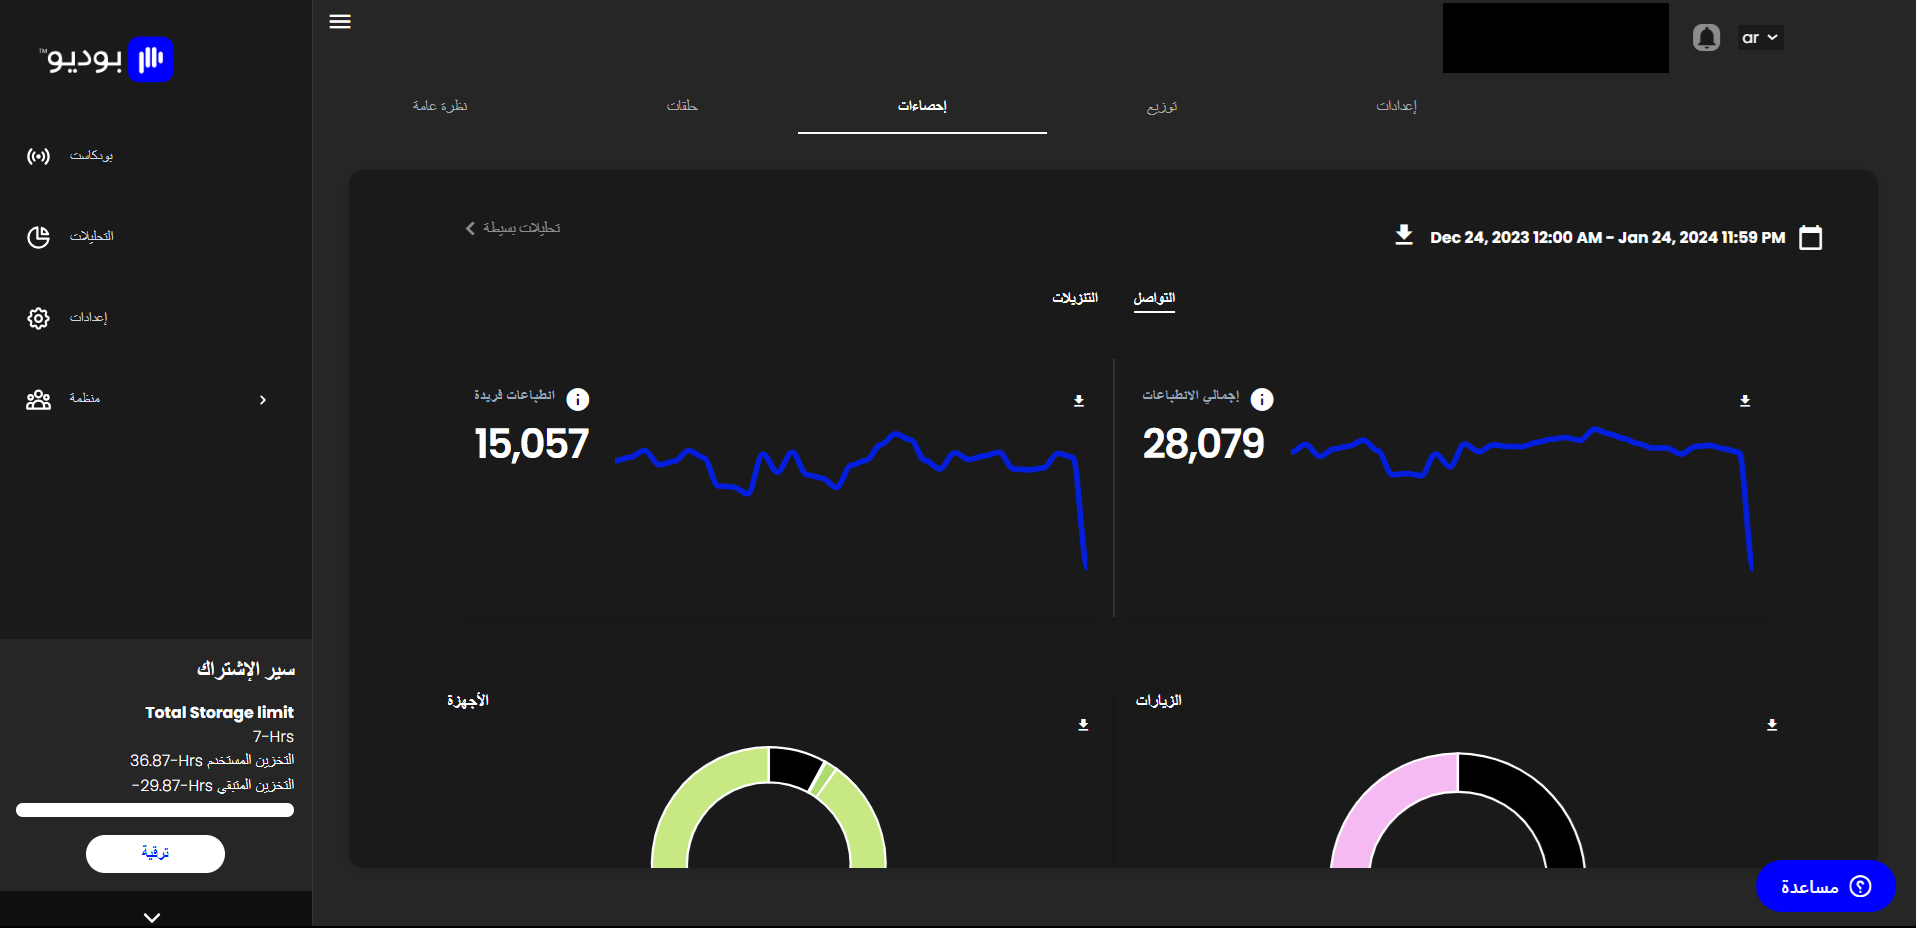Click the total impressions line chart
Image resolution: width=1916 pixels, height=928 pixels.
pyautogui.click(x=1521, y=497)
